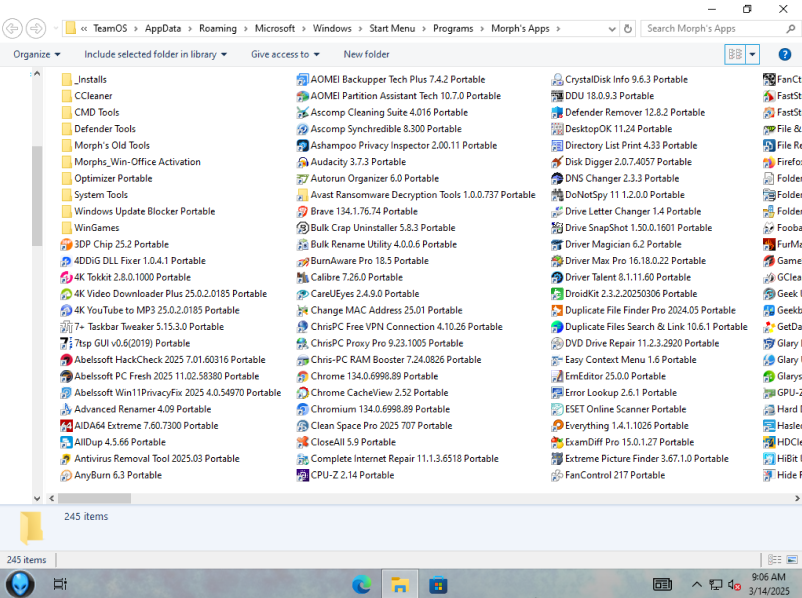Click Roaming in the address breadcrumb
Viewport: 802px width, 598px height.
click(218, 29)
